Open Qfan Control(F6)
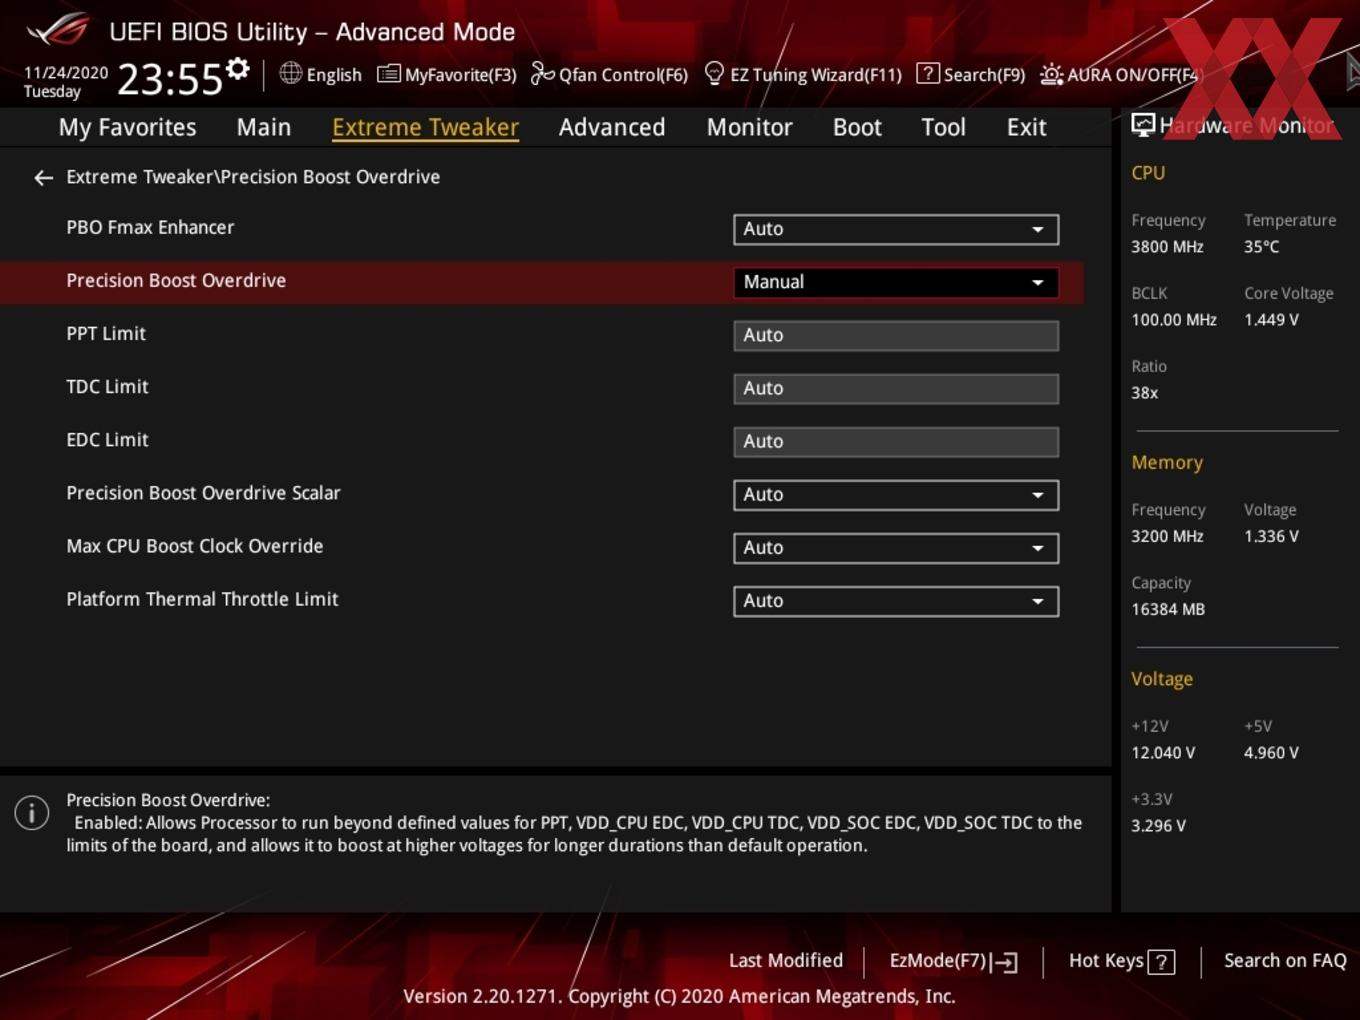Image resolution: width=1360 pixels, height=1020 pixels. pyautogui.click(x=609, y=74)
